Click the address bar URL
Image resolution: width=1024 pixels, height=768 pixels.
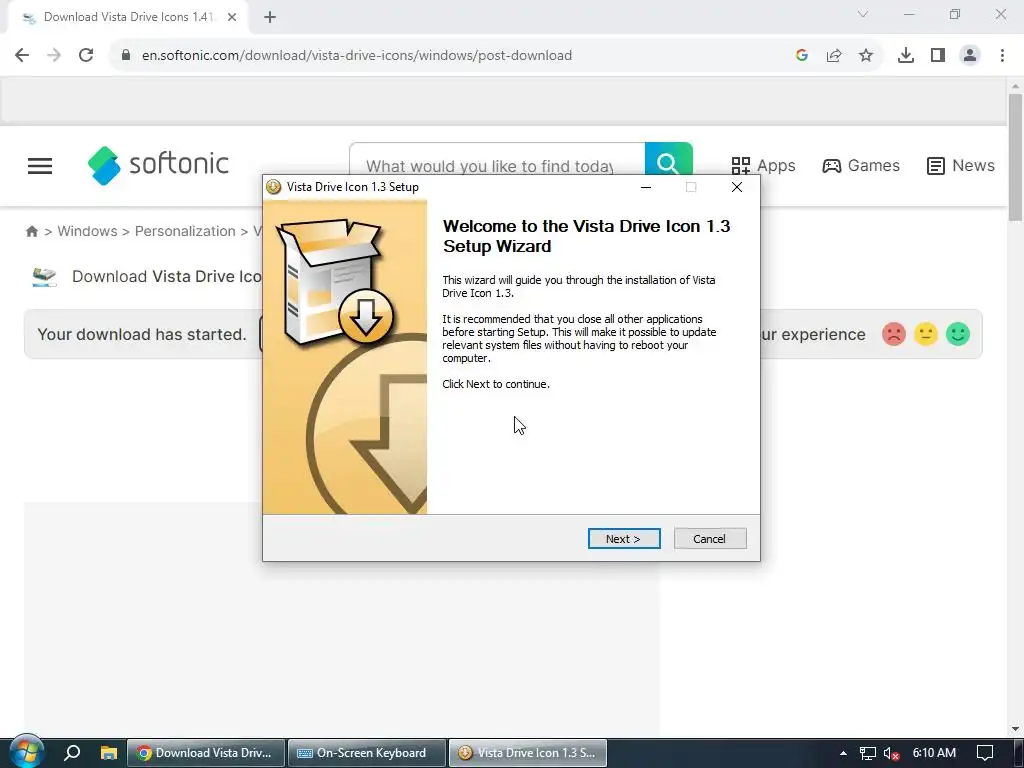[x=357, y=56]
